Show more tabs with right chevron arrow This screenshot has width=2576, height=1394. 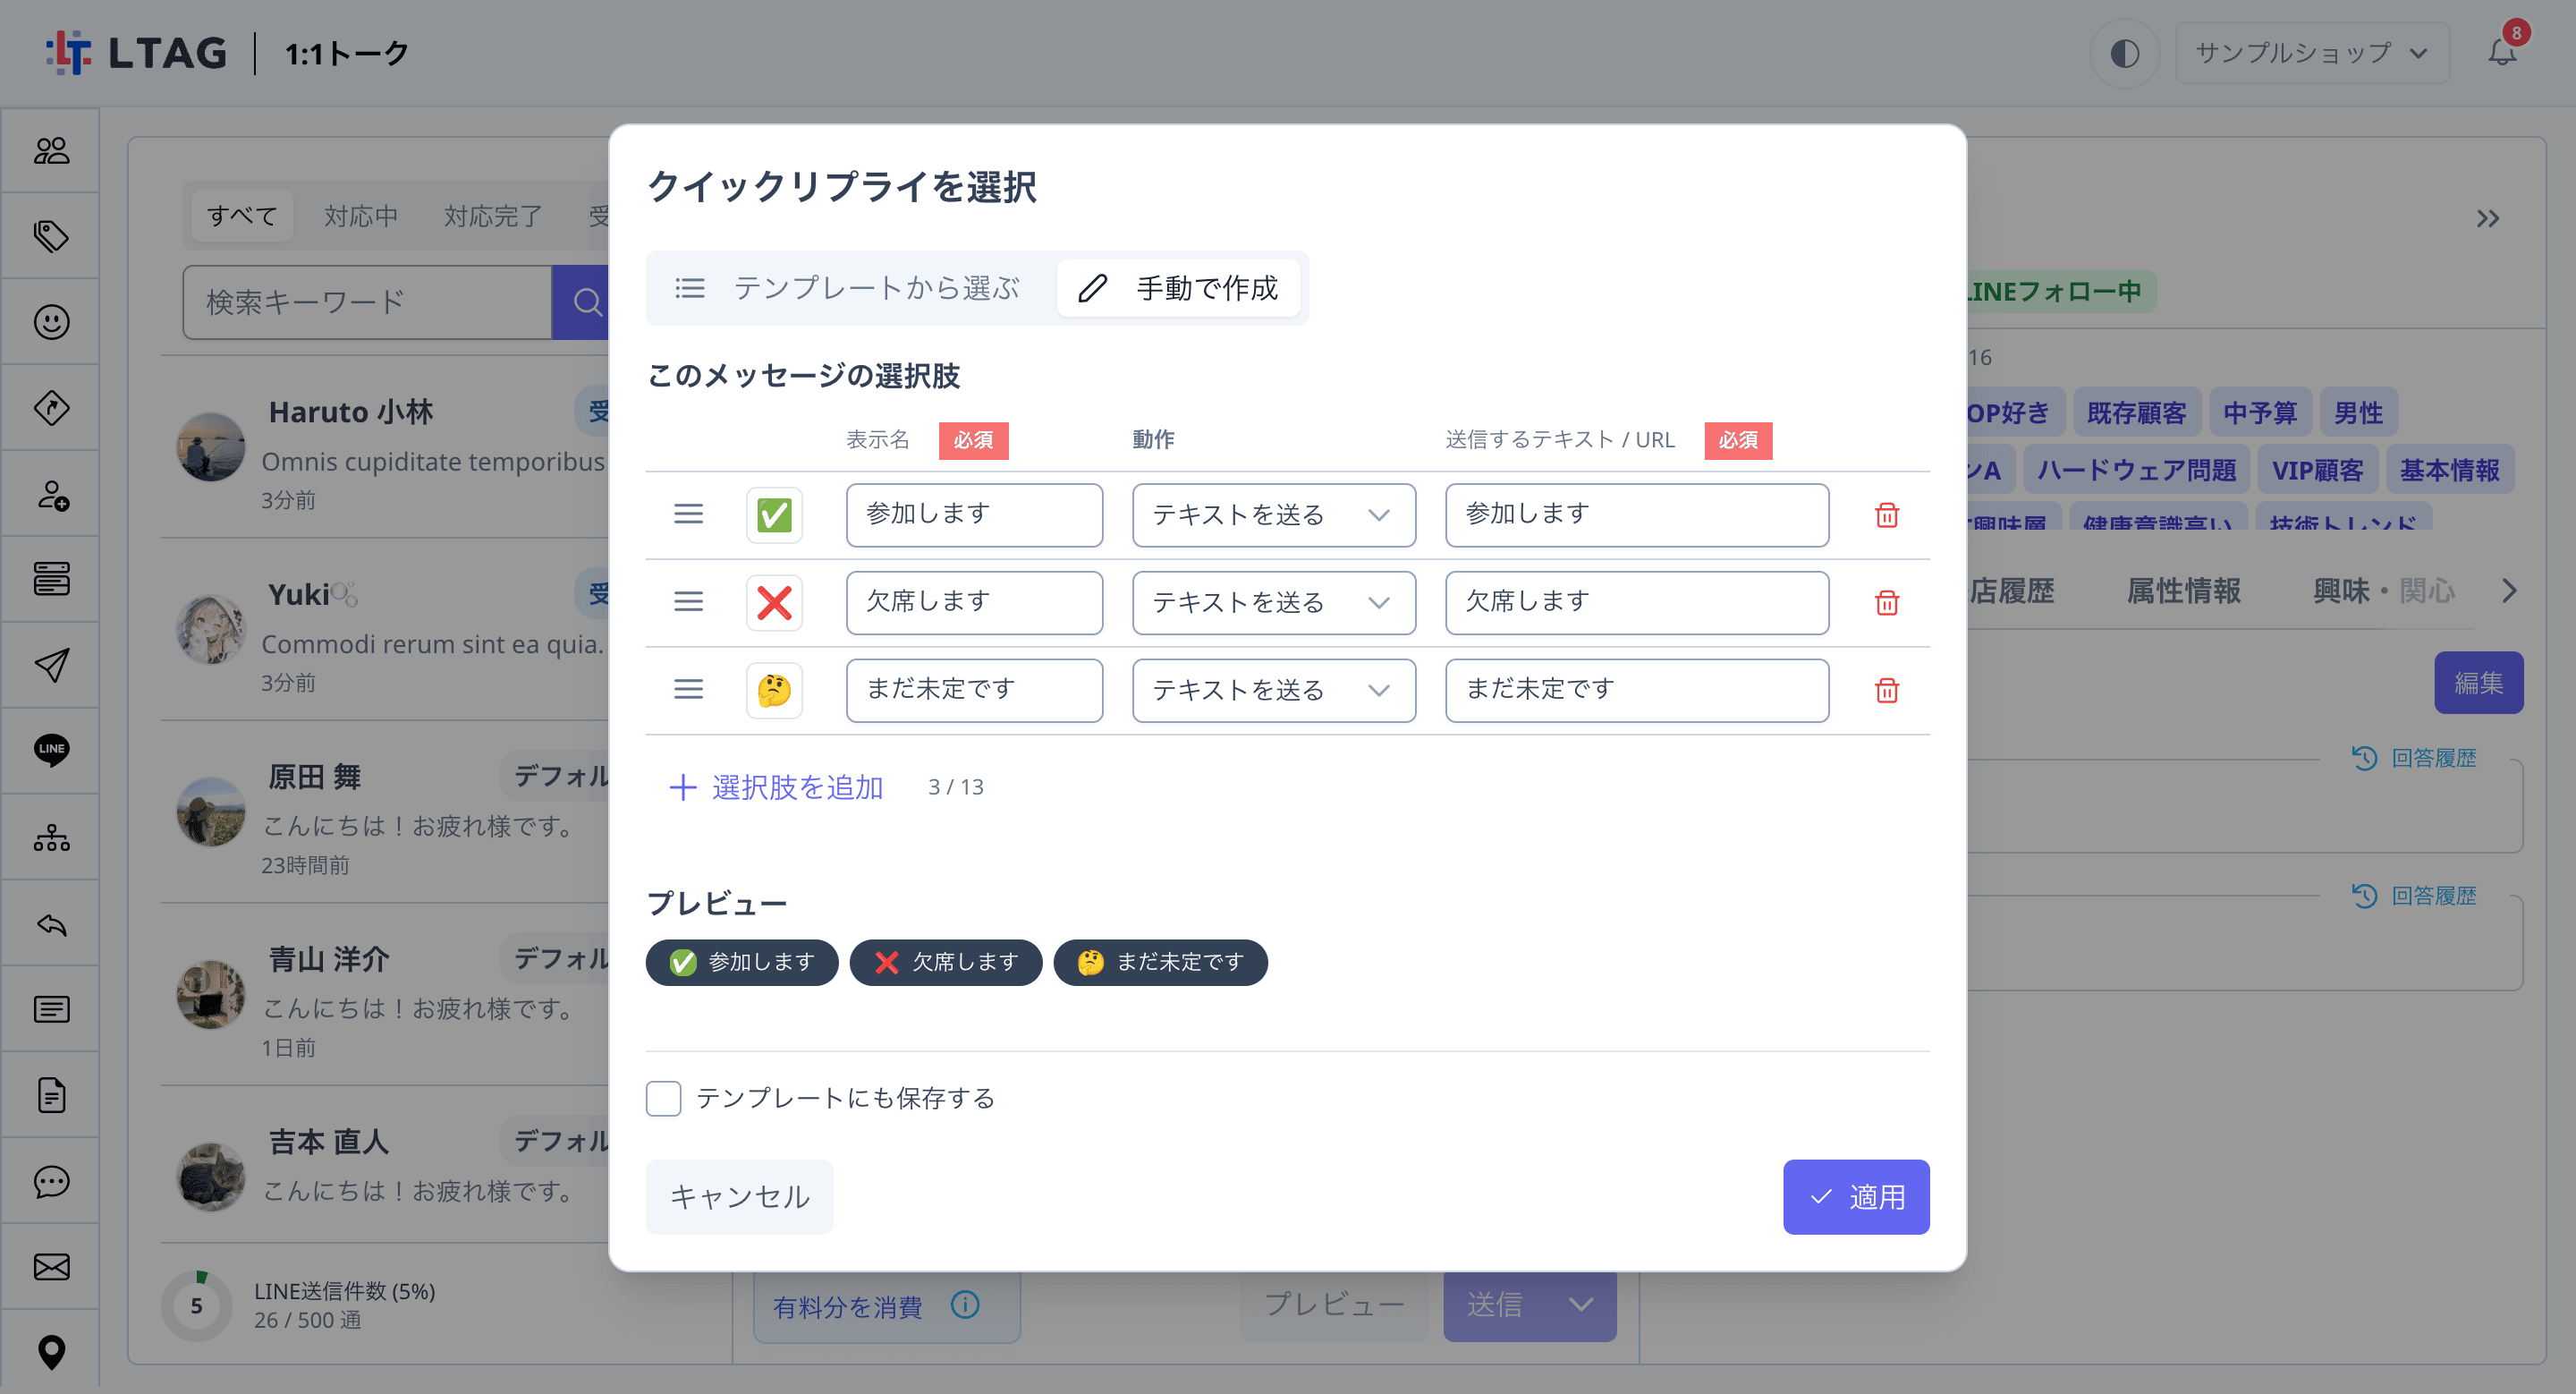pyautogui.click(x=2509, y=590)
